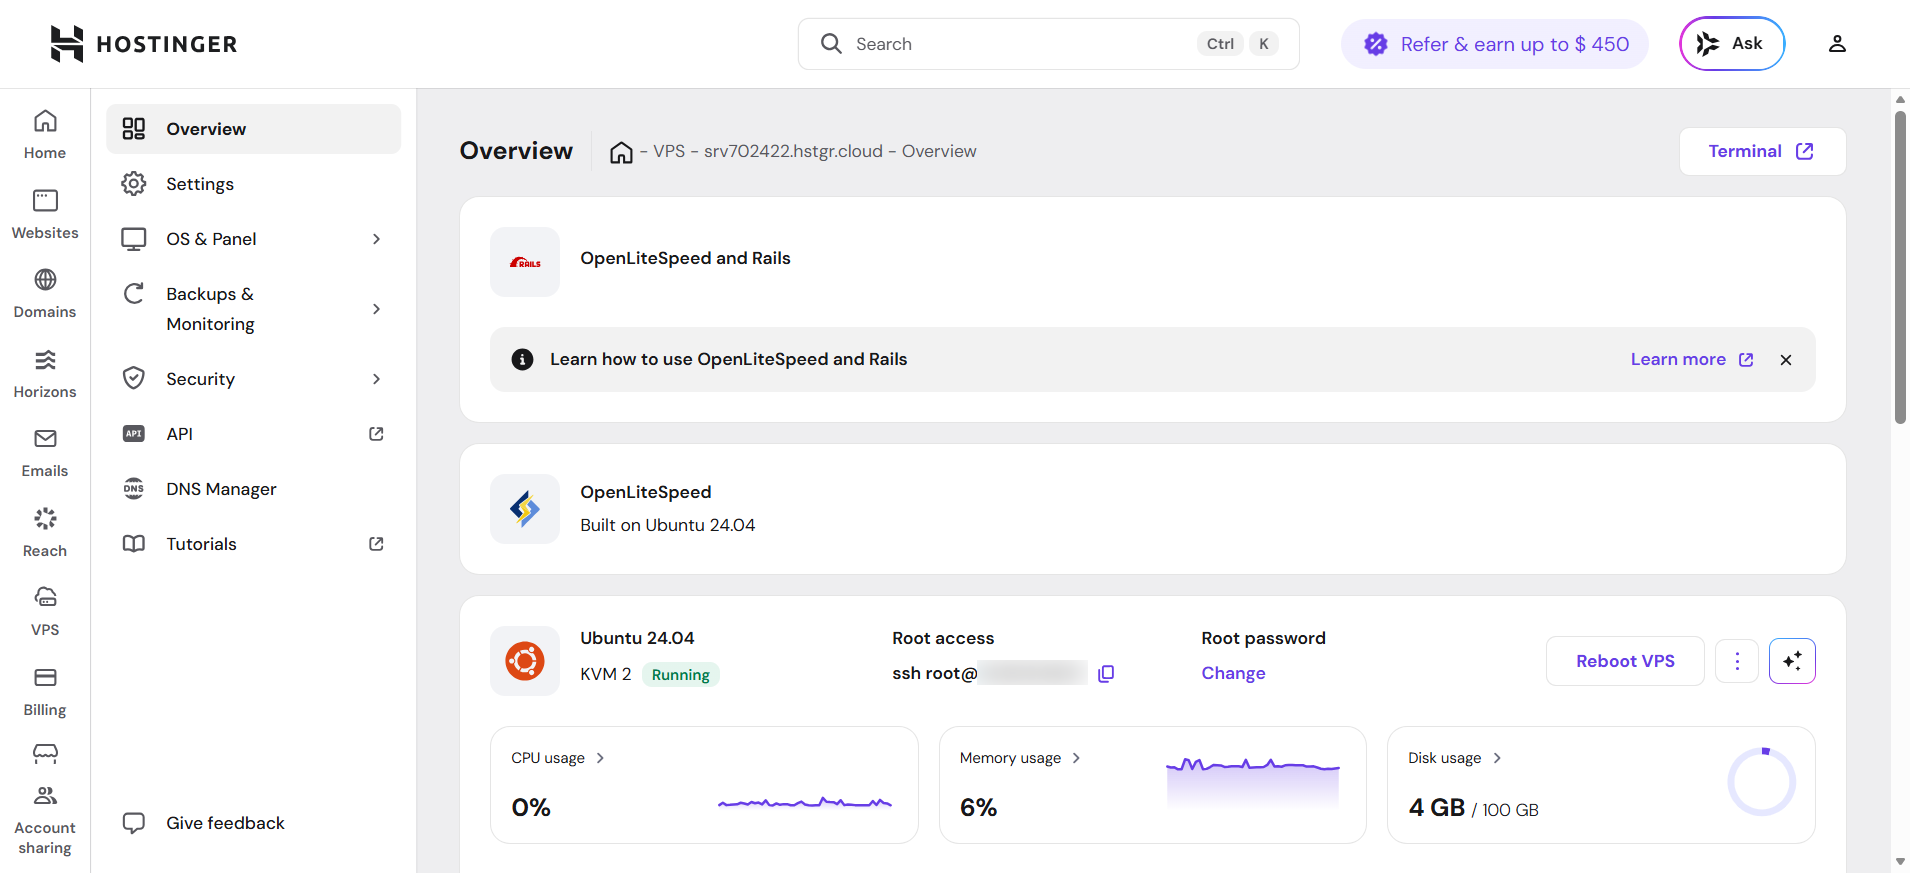Screen dimensions: 1910x873
Task: Open the Reach sidebar item
Action: tap(45, 532)
